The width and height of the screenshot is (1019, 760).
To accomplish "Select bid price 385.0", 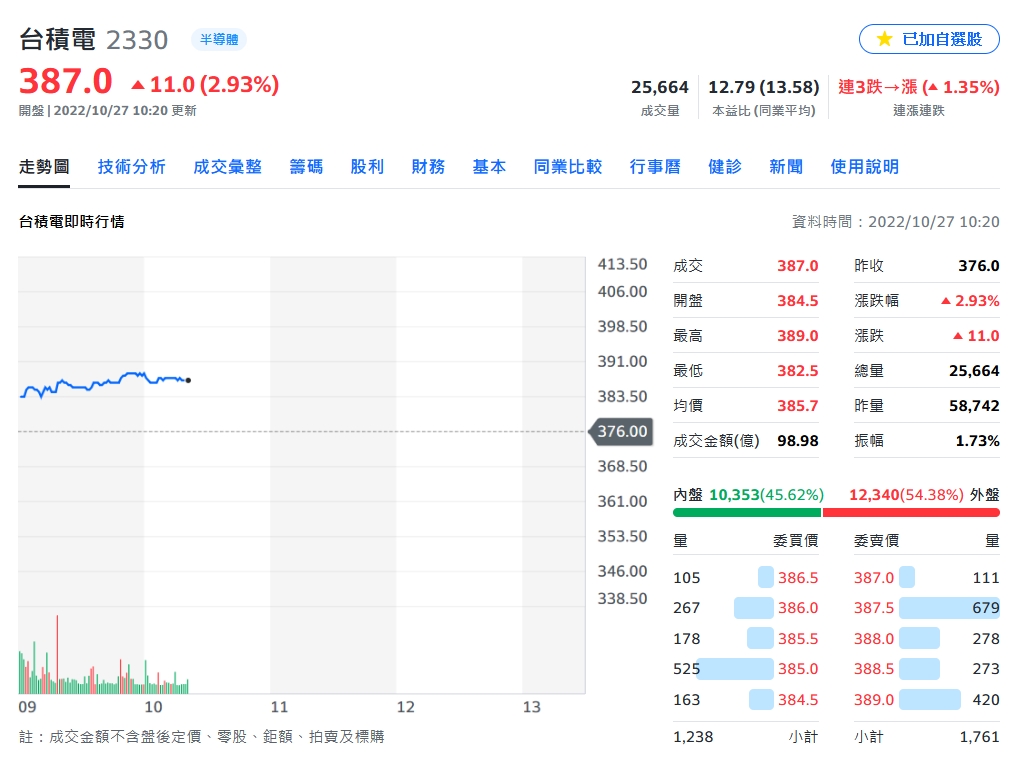I will (x=798, y=669).
